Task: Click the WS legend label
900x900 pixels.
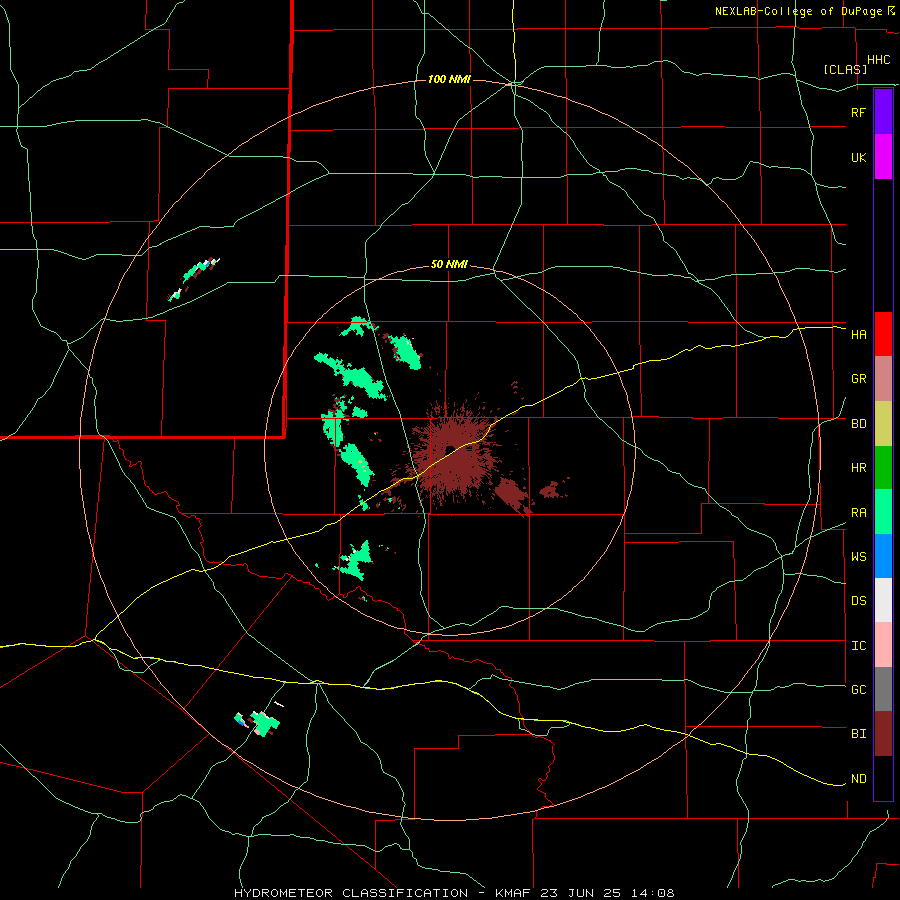Action: (x=858, y=557)
